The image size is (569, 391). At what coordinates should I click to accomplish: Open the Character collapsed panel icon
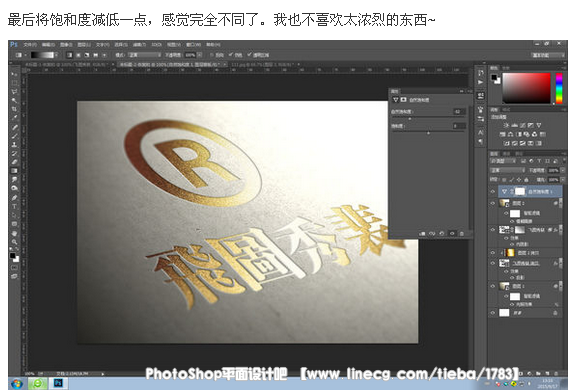(x=480, y=132)
